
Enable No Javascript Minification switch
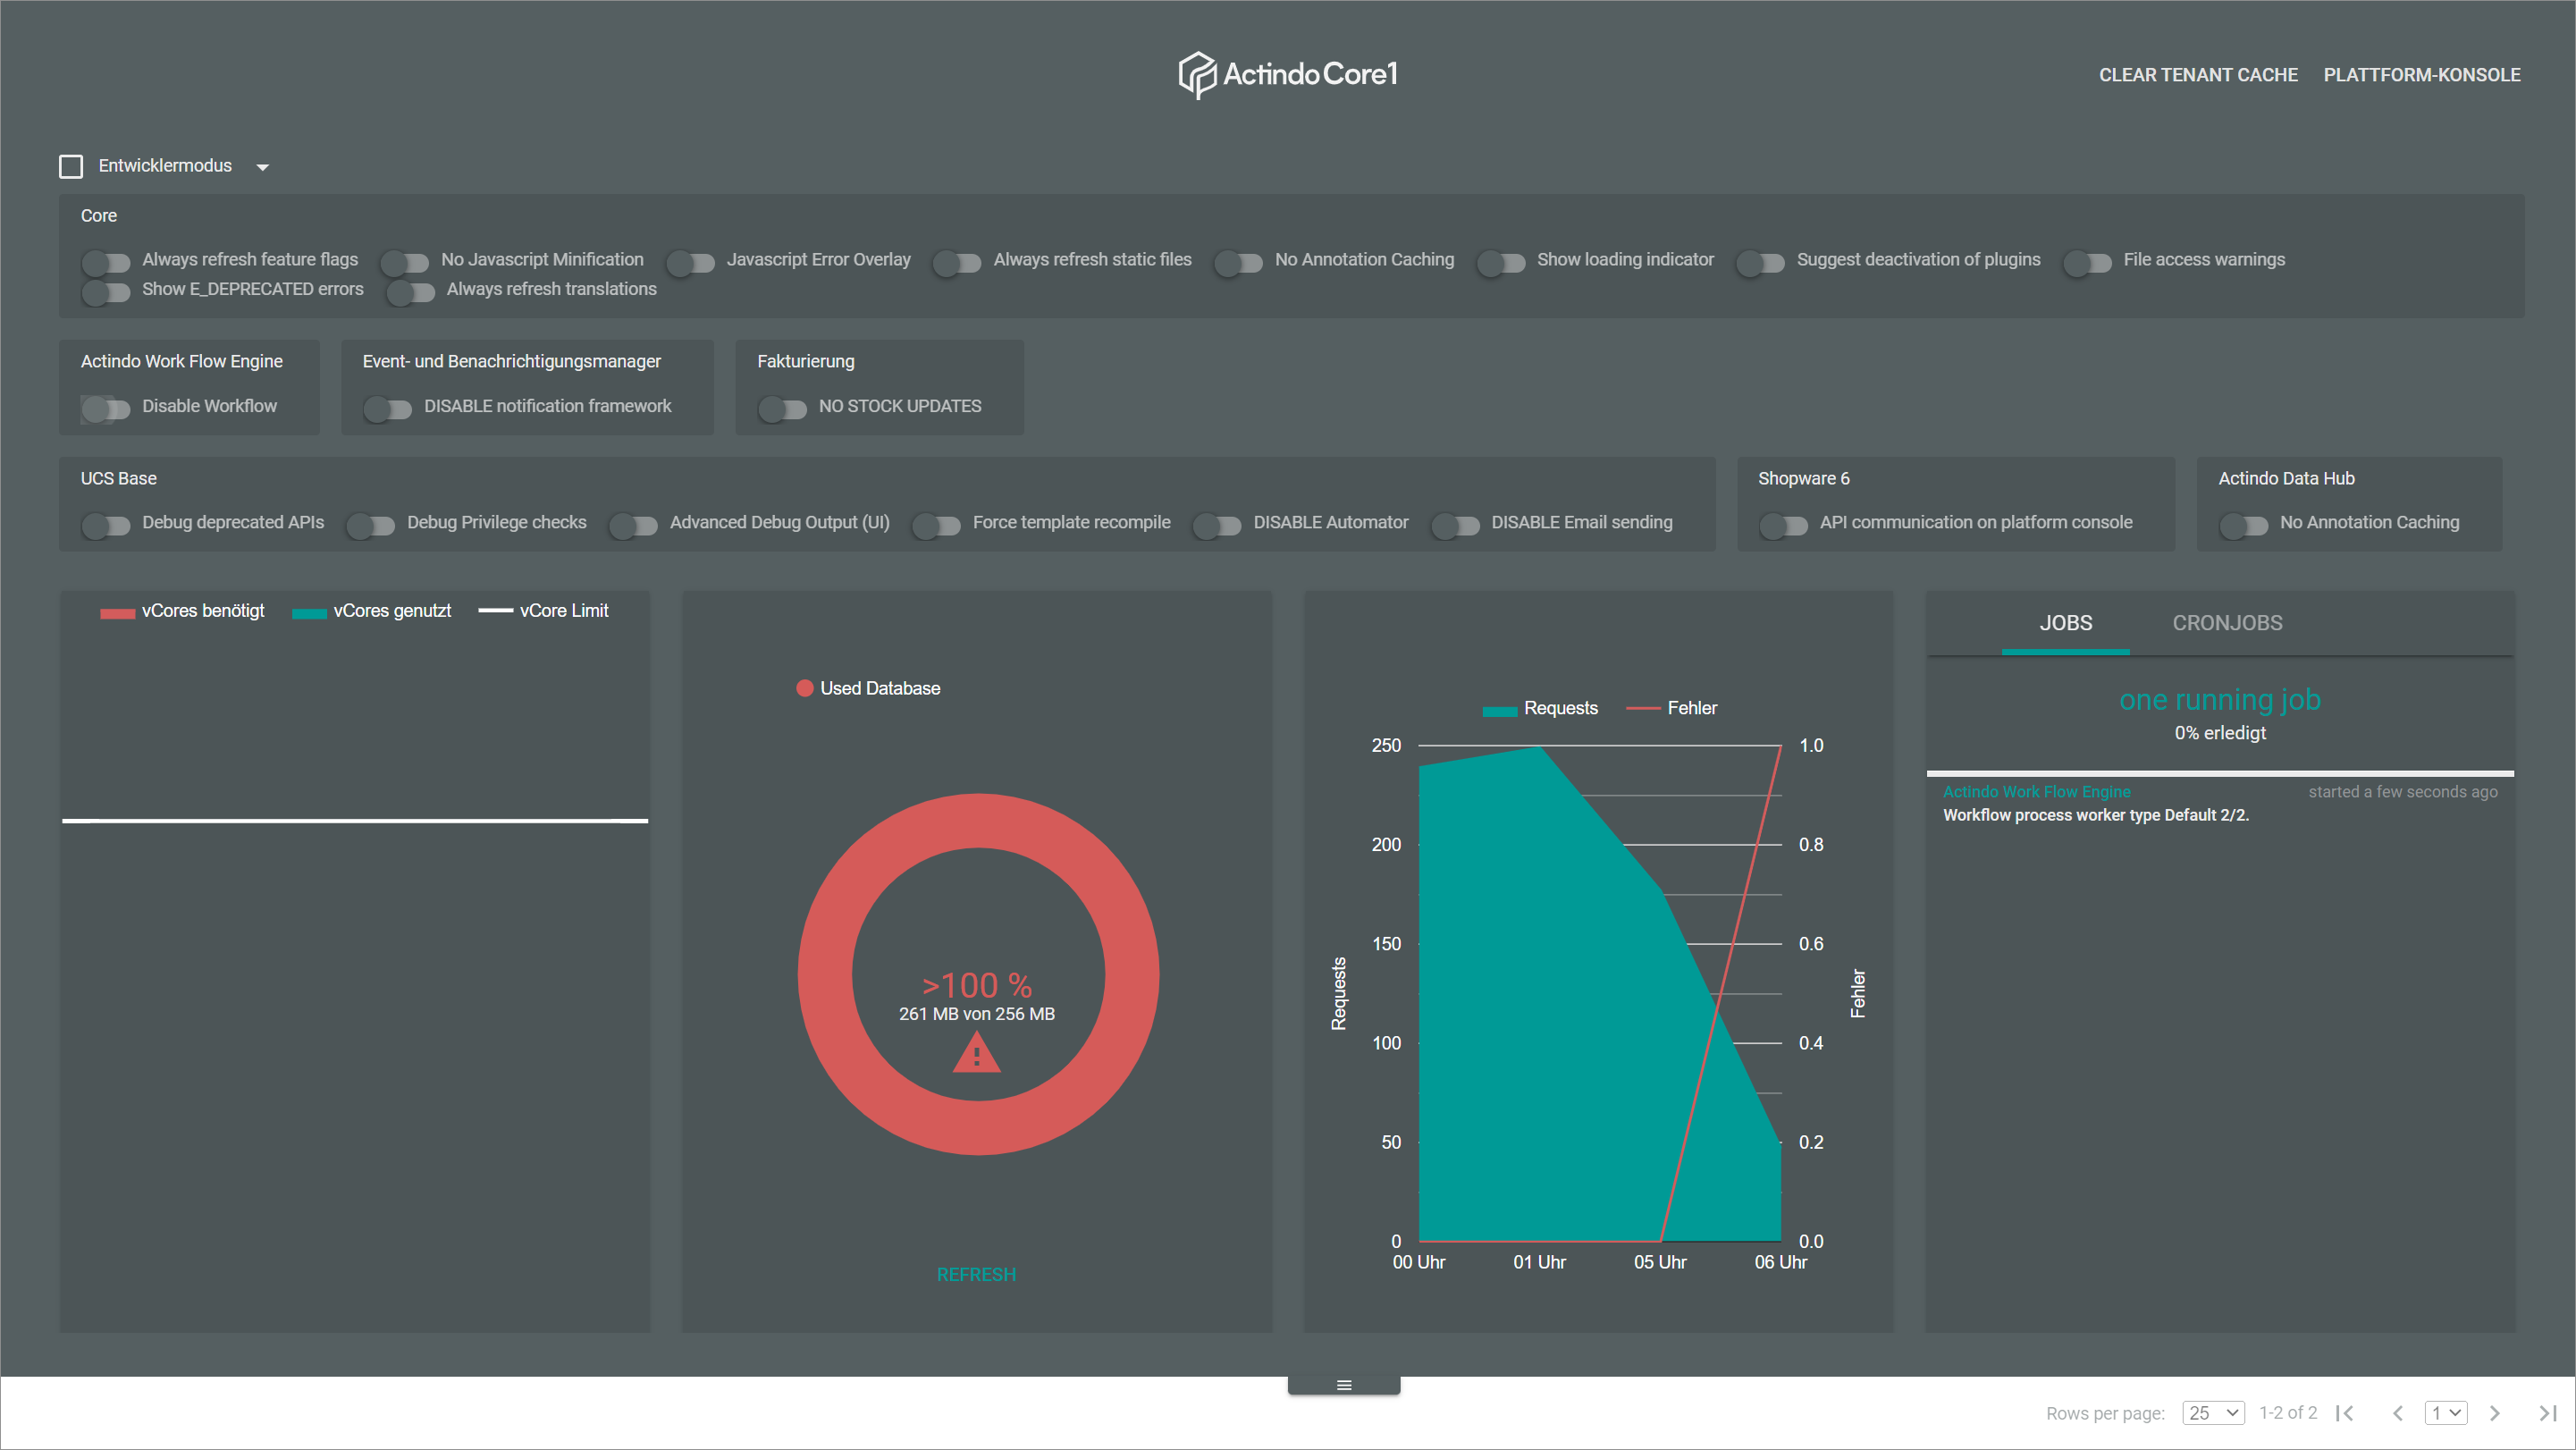coord(405,262)
